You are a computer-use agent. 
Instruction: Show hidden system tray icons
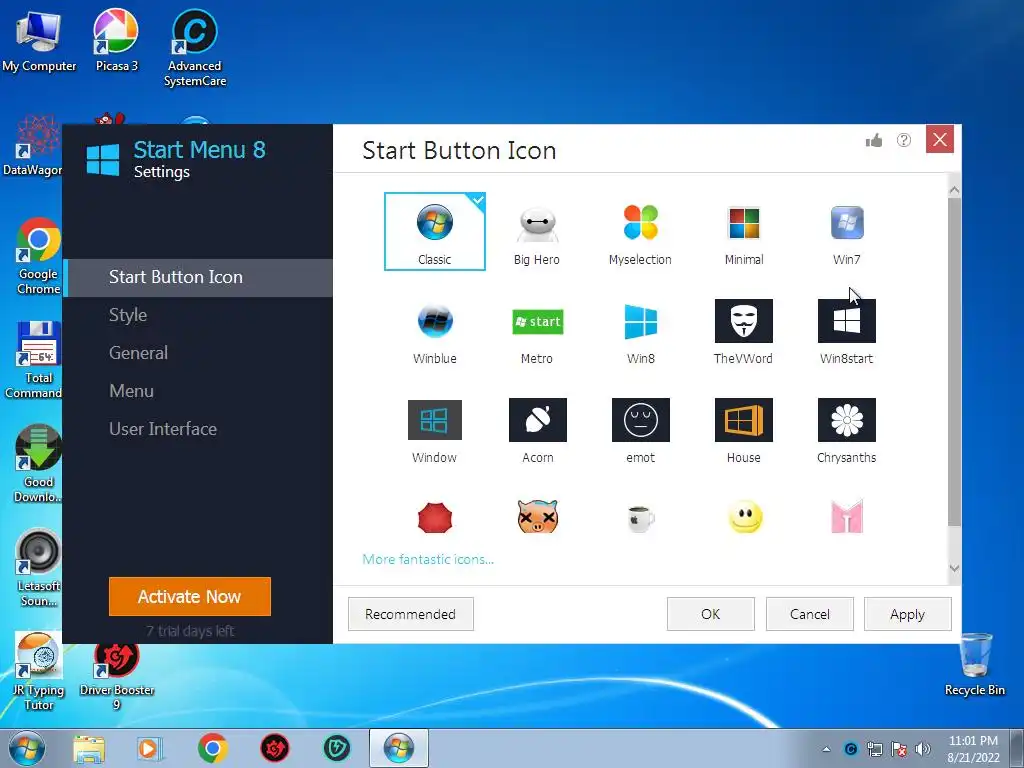click(x=827, y=749)
